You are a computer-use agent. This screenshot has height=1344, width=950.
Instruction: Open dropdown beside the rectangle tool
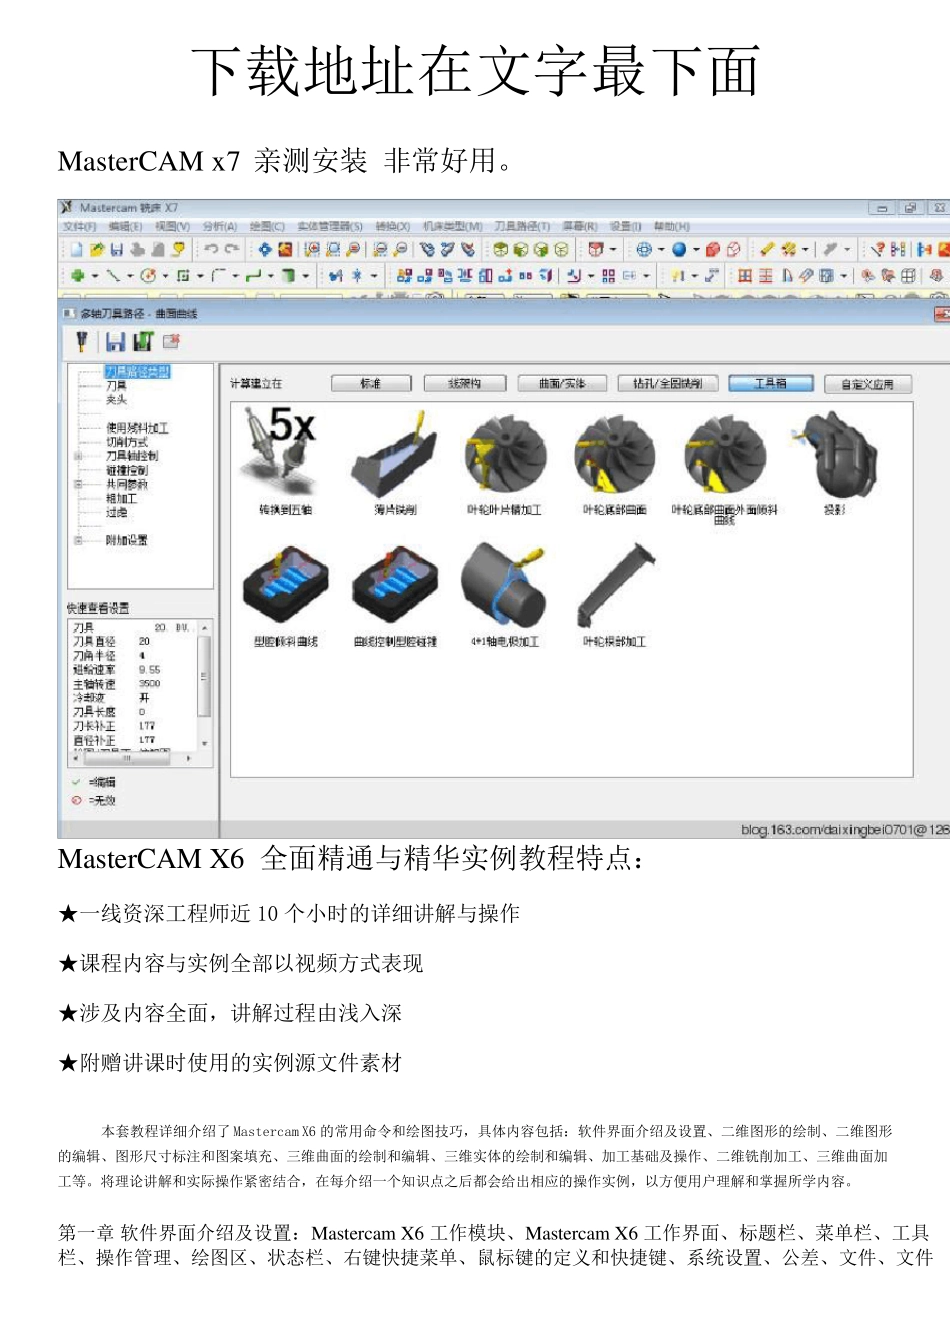[200, 276]
